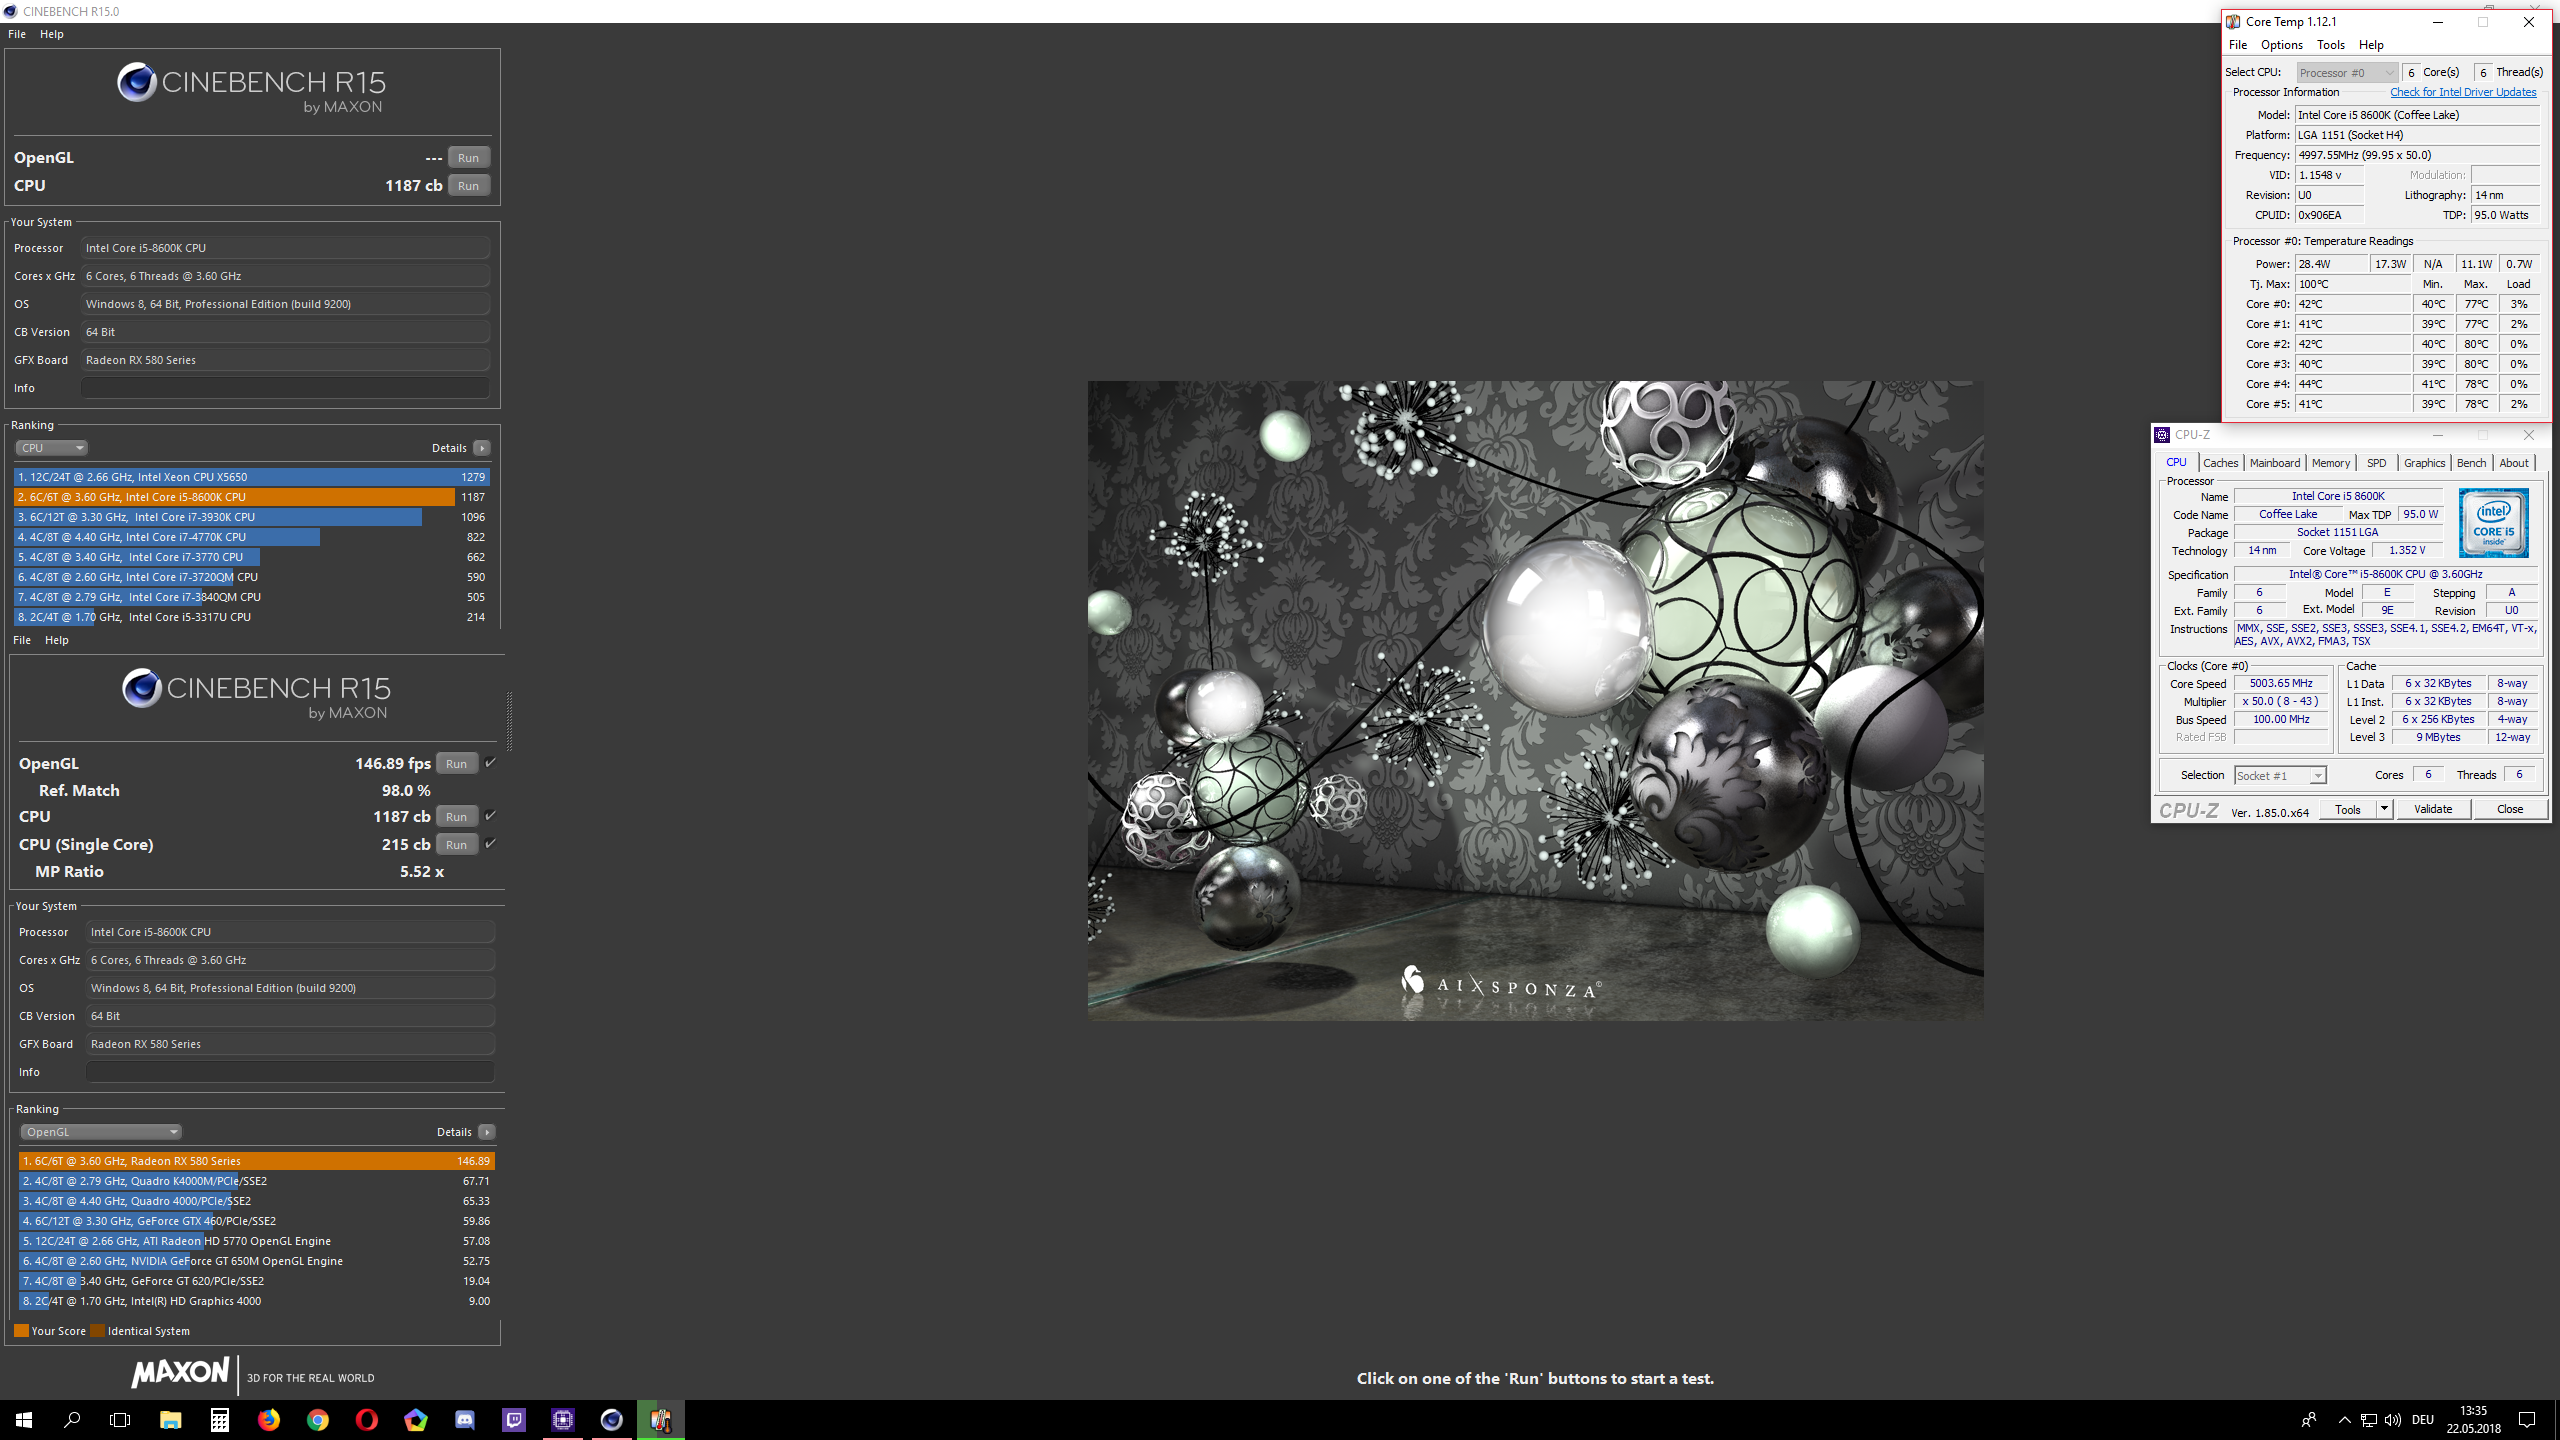
Task: Toggle the OpenGL test checkmark
Action: click(x=490, y=763)
